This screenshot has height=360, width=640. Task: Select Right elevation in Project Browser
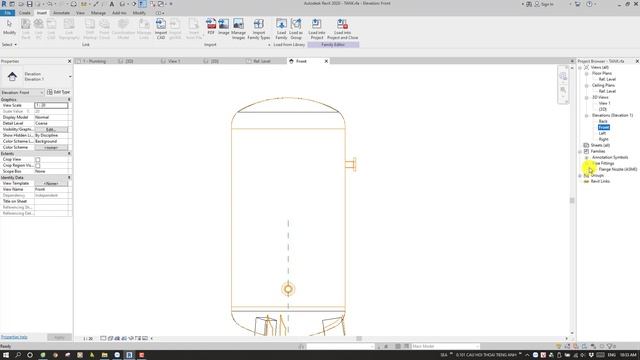coord(603,140)
